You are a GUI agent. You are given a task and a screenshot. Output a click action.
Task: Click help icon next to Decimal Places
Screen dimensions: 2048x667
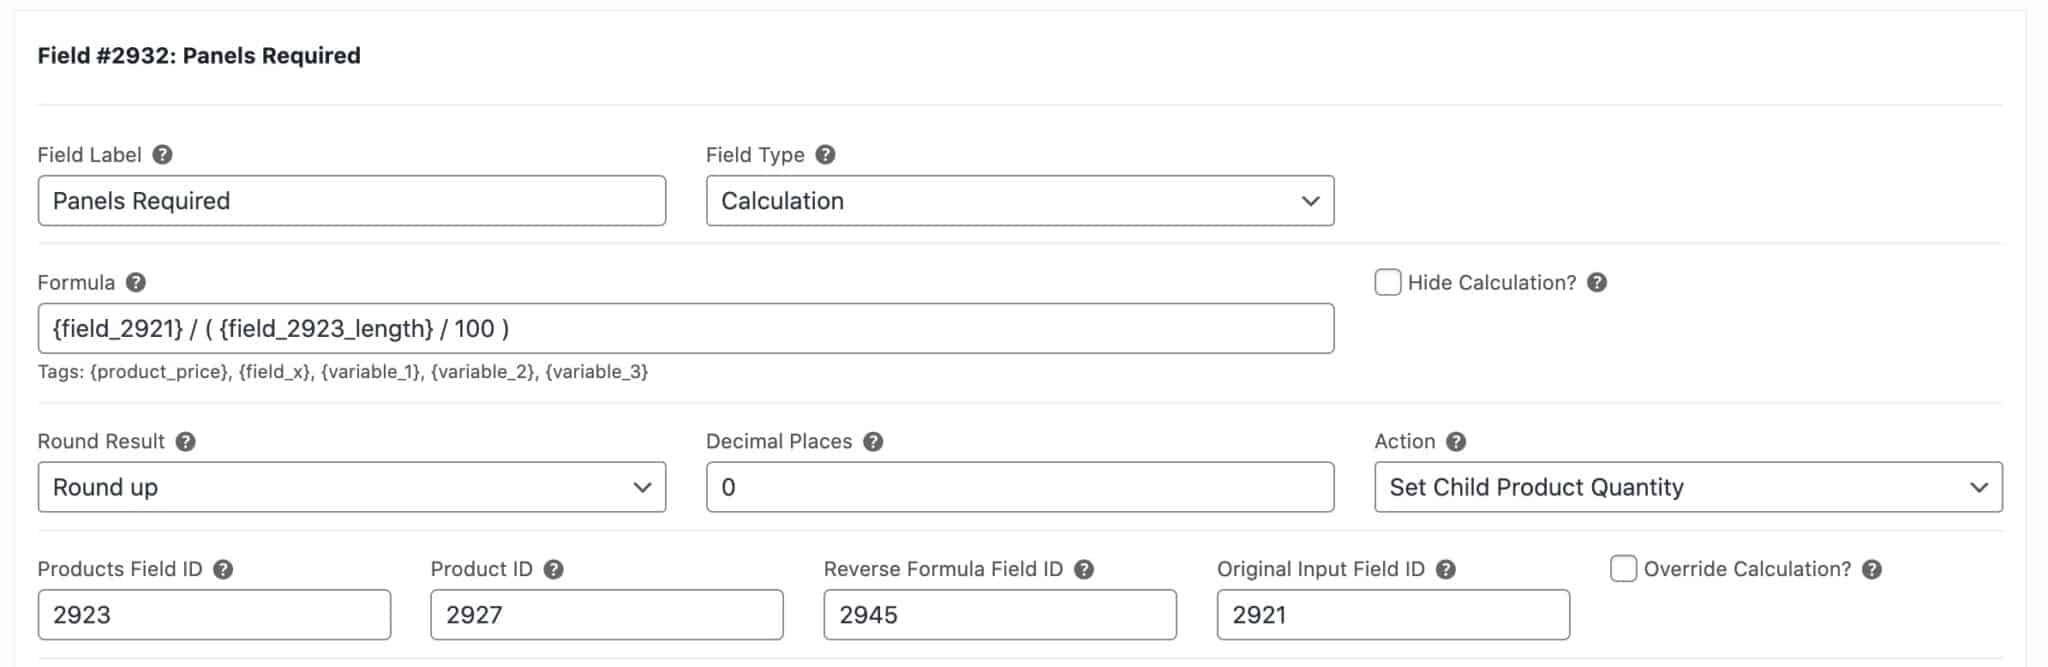click(x=873, y=442)
